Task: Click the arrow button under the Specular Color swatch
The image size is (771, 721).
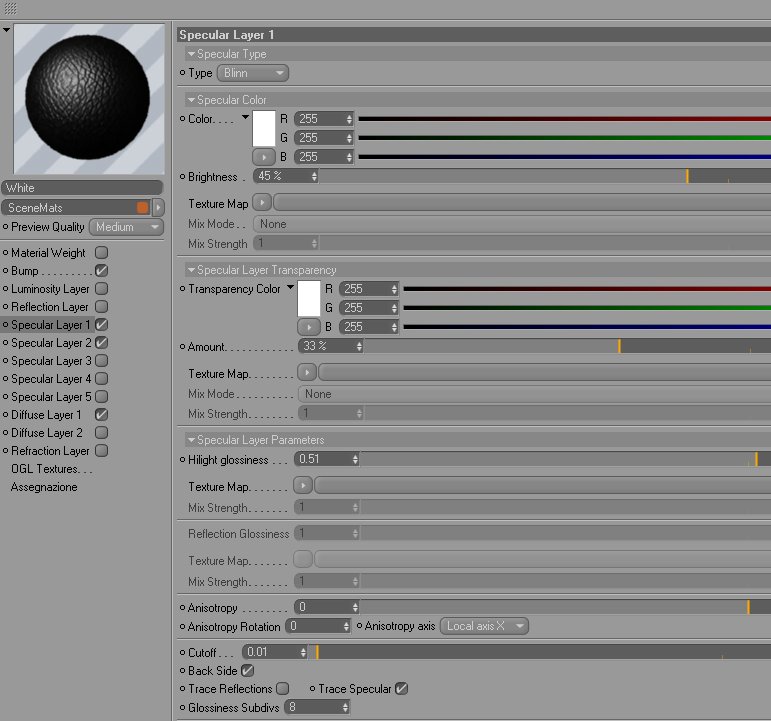Action: click(264, 157)
